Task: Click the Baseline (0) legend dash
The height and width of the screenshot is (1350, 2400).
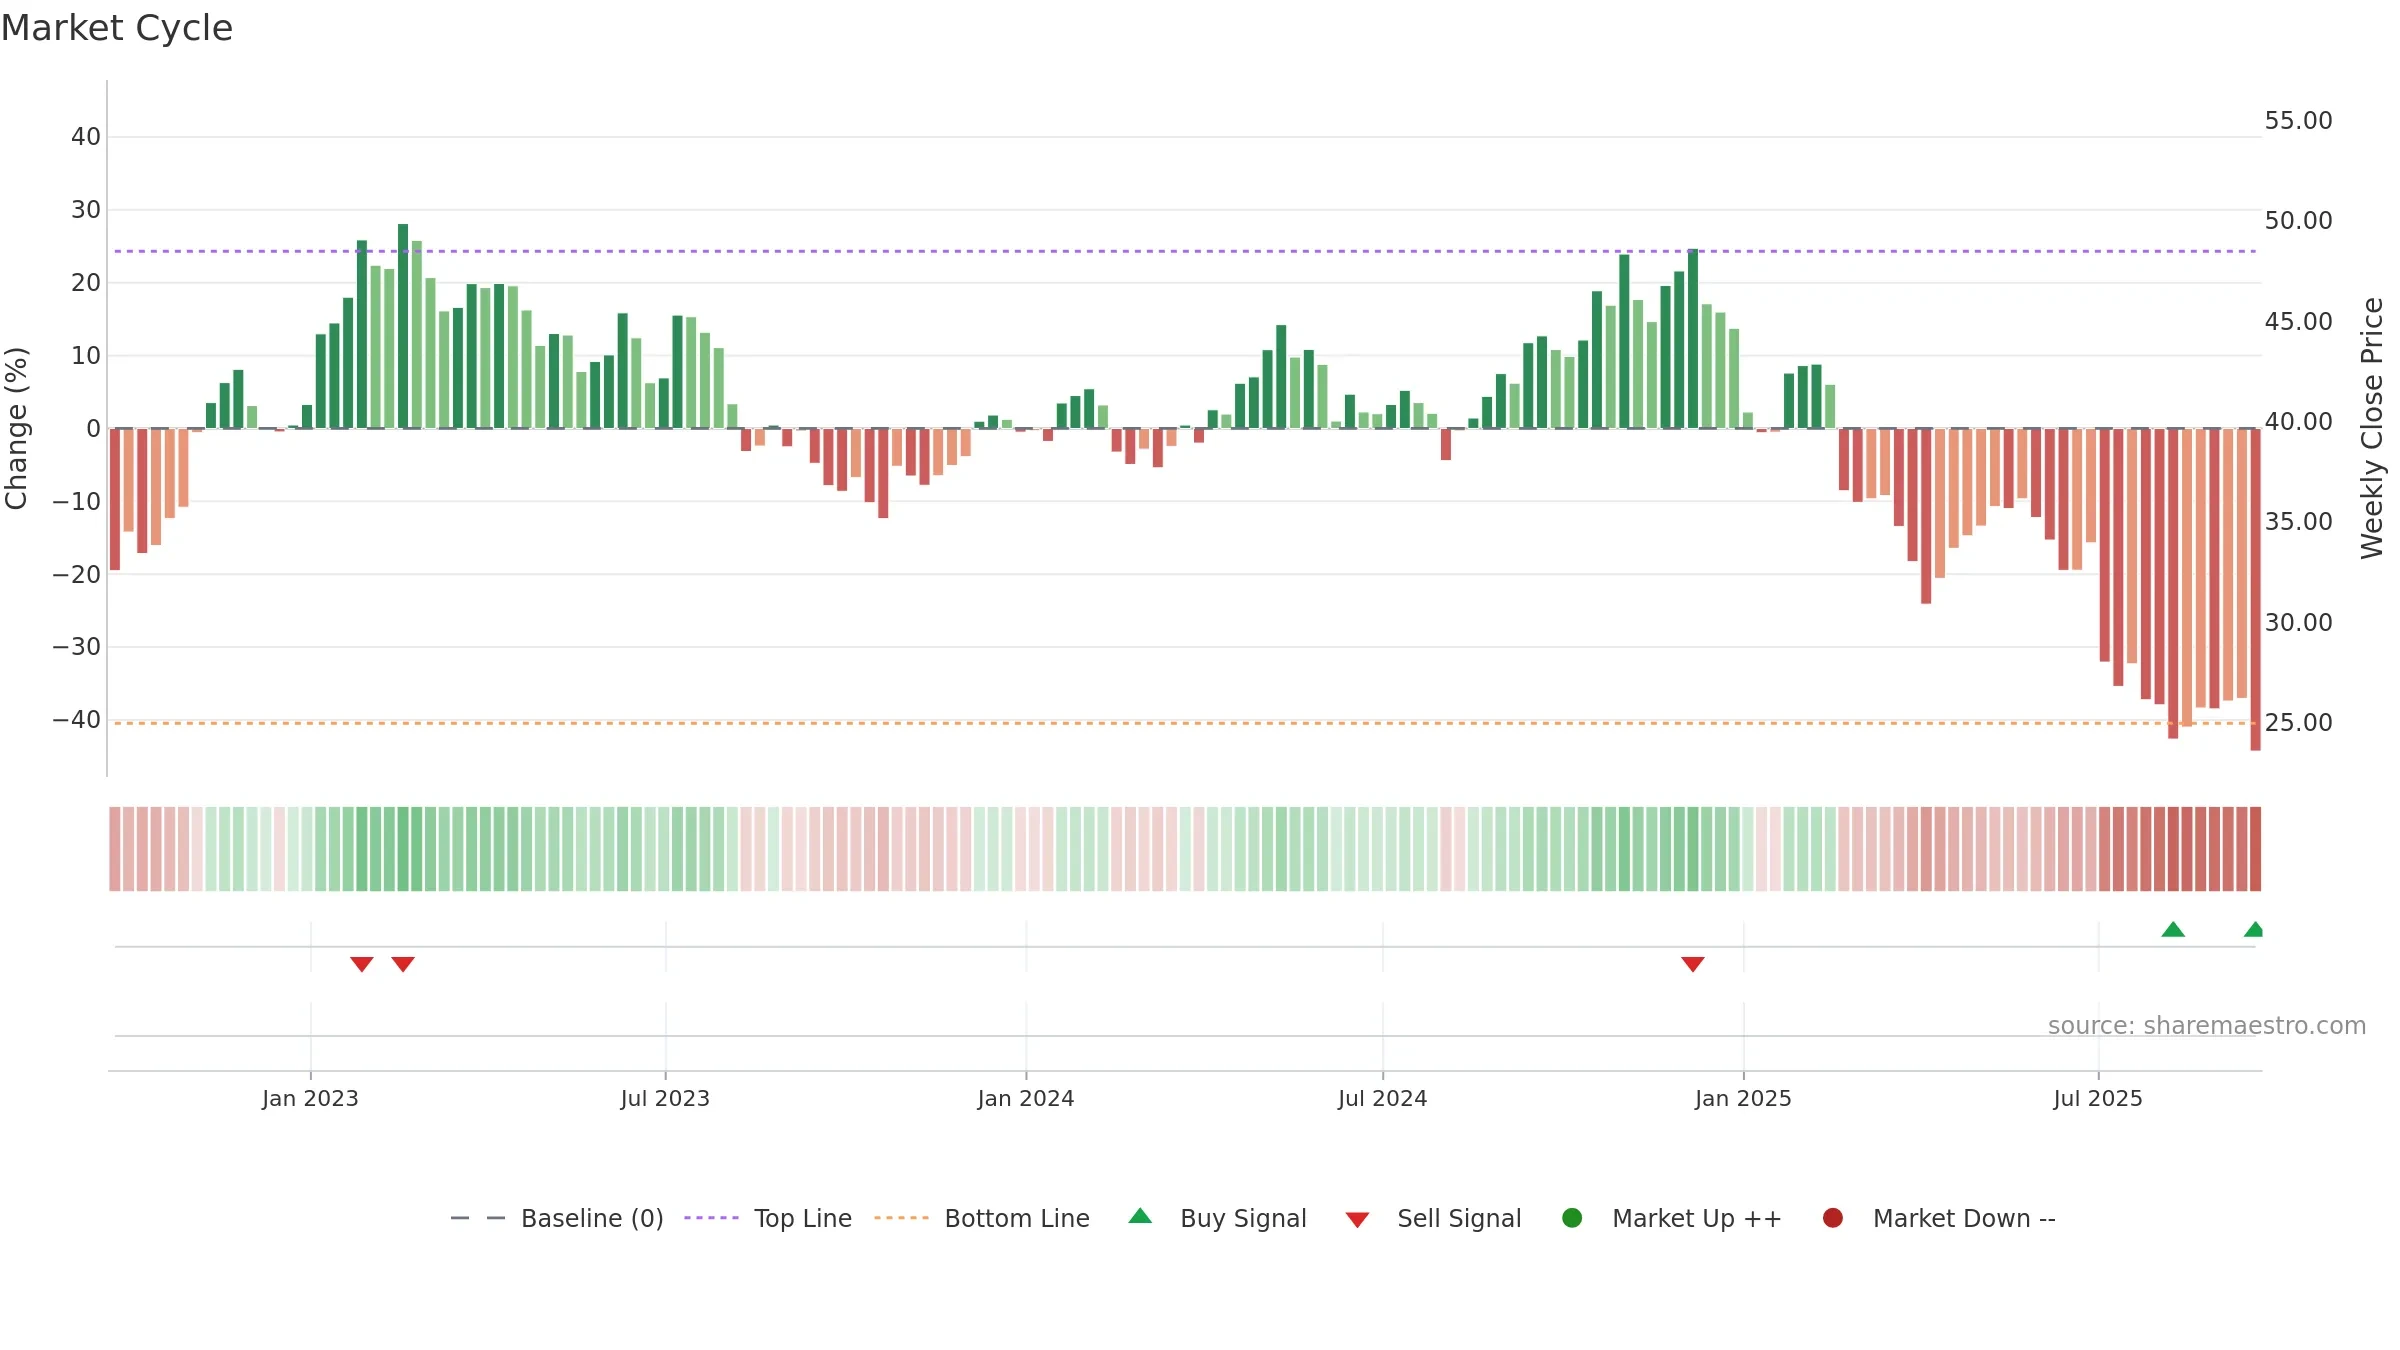Action: (x=478, y=1218)
